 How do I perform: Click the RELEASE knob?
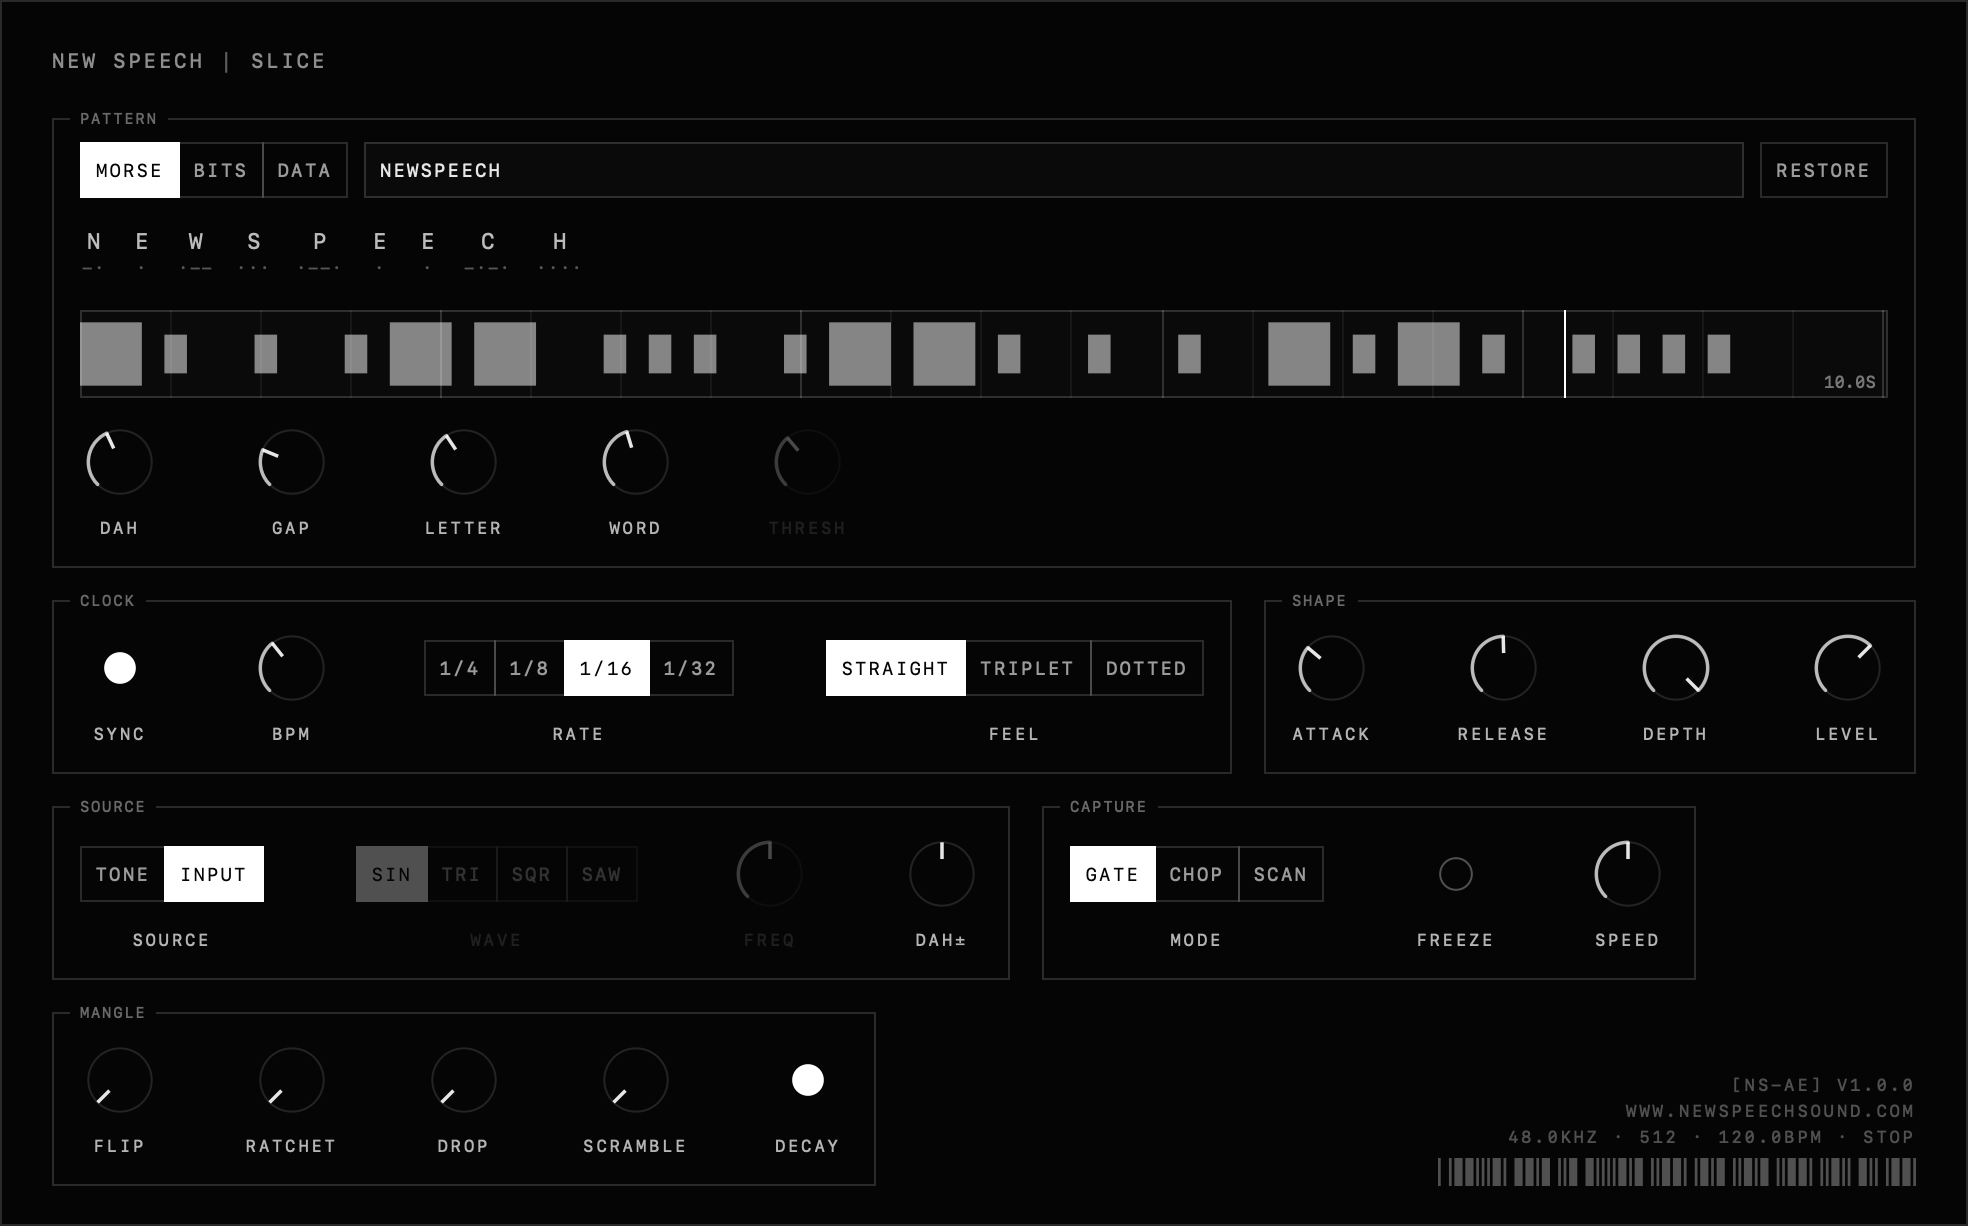point(1504,668)
